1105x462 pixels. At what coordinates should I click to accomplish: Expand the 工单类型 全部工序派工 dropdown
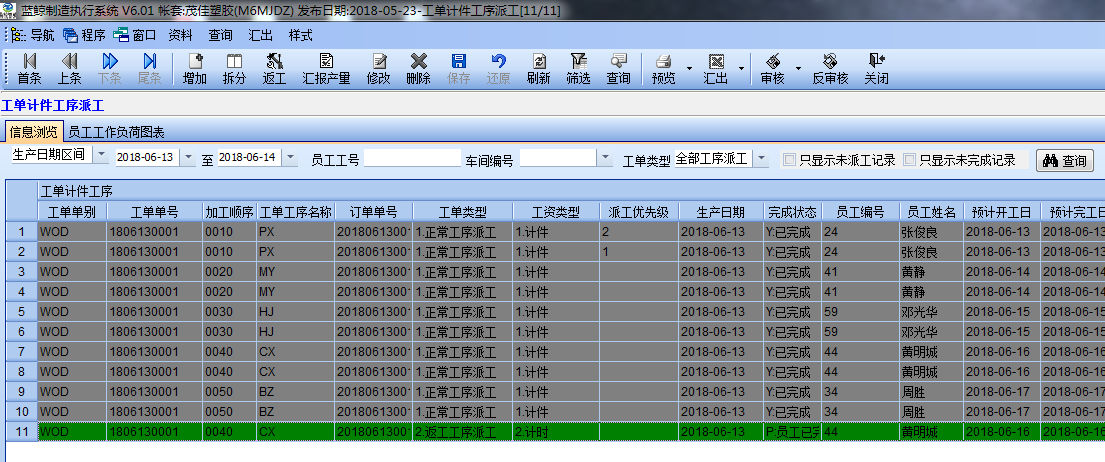(761, 159)
